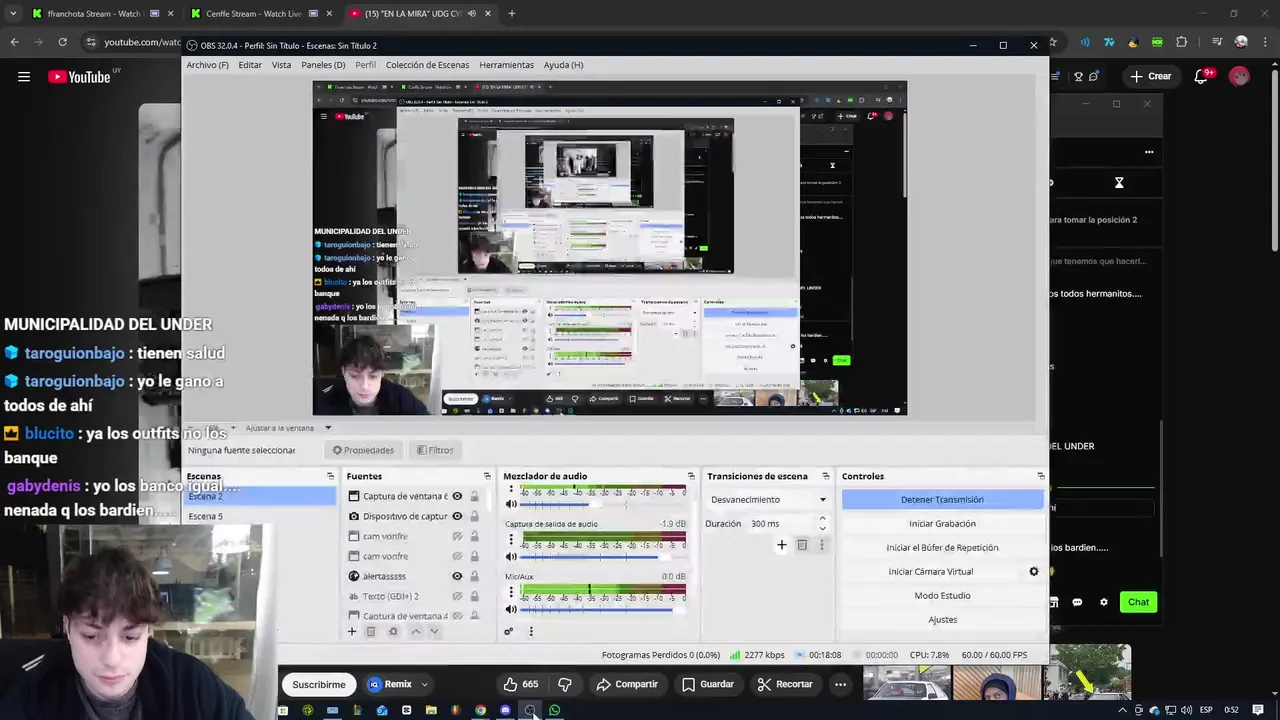This screenshot has height=720, width=1280.
Task: Open source properties gear below sources list
Action: click(x=392, y=631)
